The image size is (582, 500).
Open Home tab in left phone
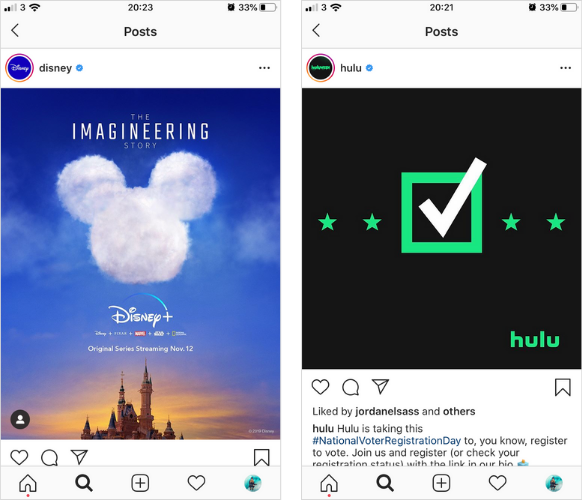point(28,483)
